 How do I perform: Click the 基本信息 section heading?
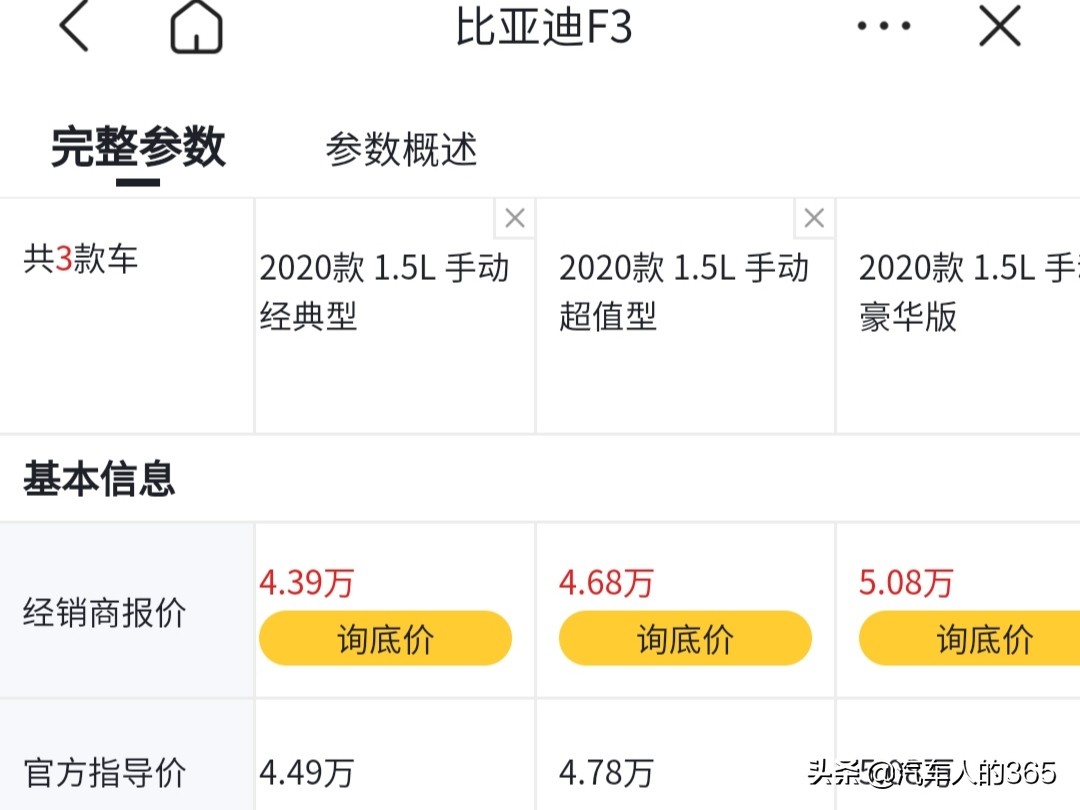pos(99,479)
